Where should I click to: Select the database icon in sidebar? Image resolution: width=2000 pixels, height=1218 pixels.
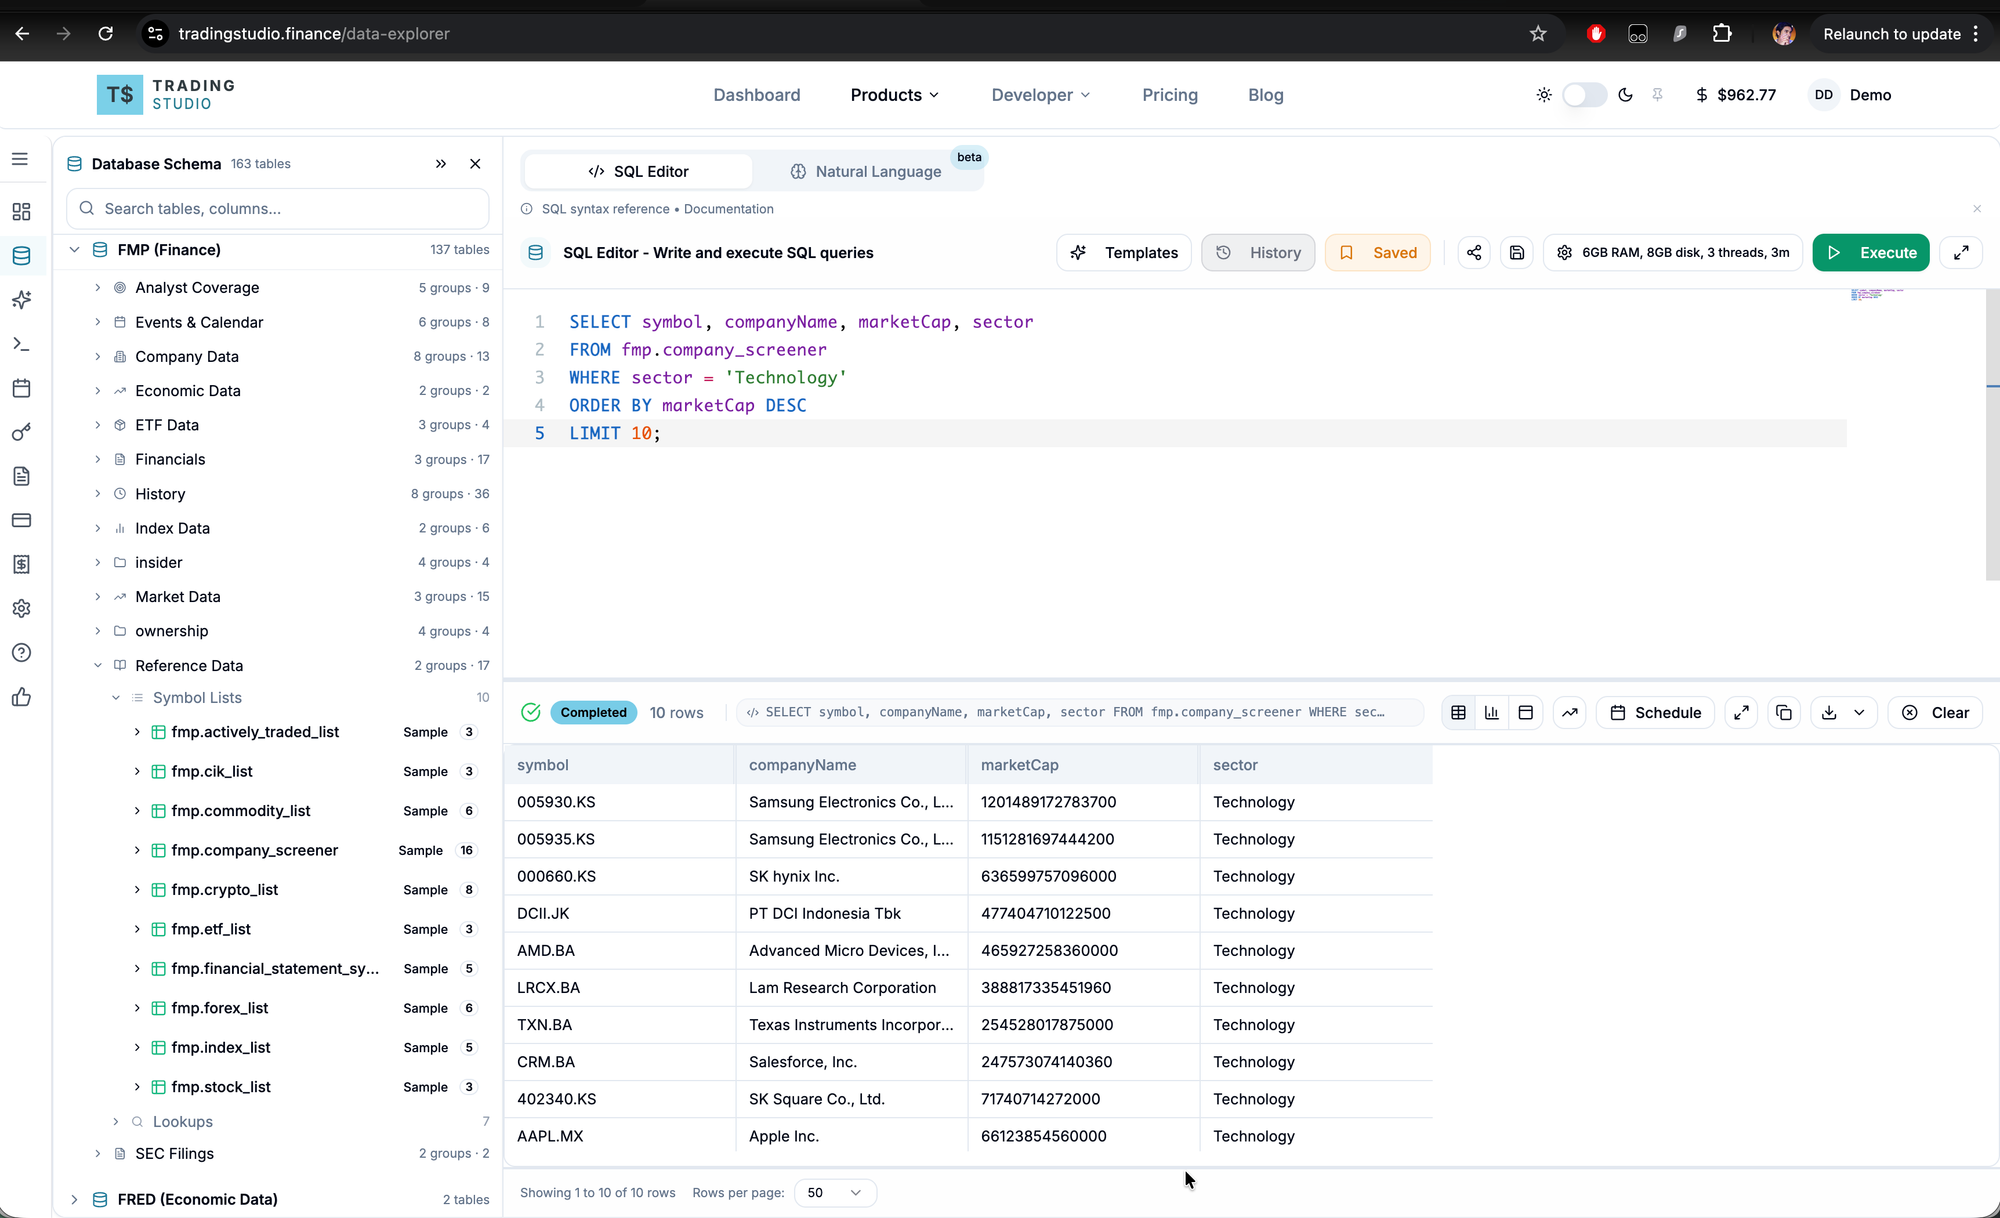tap(21, 256)
